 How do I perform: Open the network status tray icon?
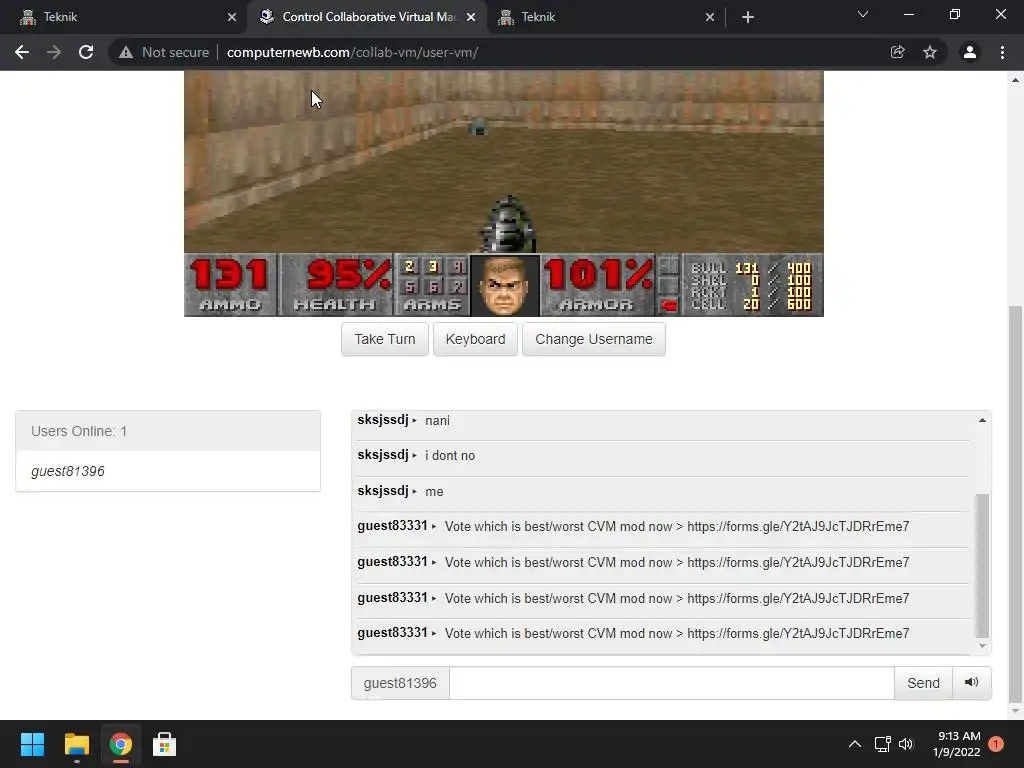[x=882, y=744]
